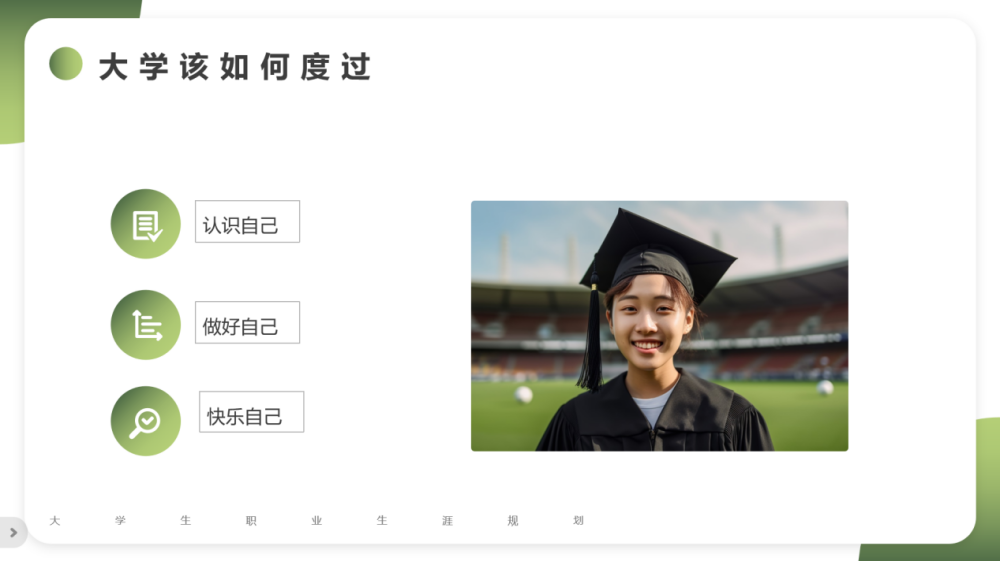Click the green circle bullet beside the title
The image size is (1000, 561).
click(x=66, y=64)
